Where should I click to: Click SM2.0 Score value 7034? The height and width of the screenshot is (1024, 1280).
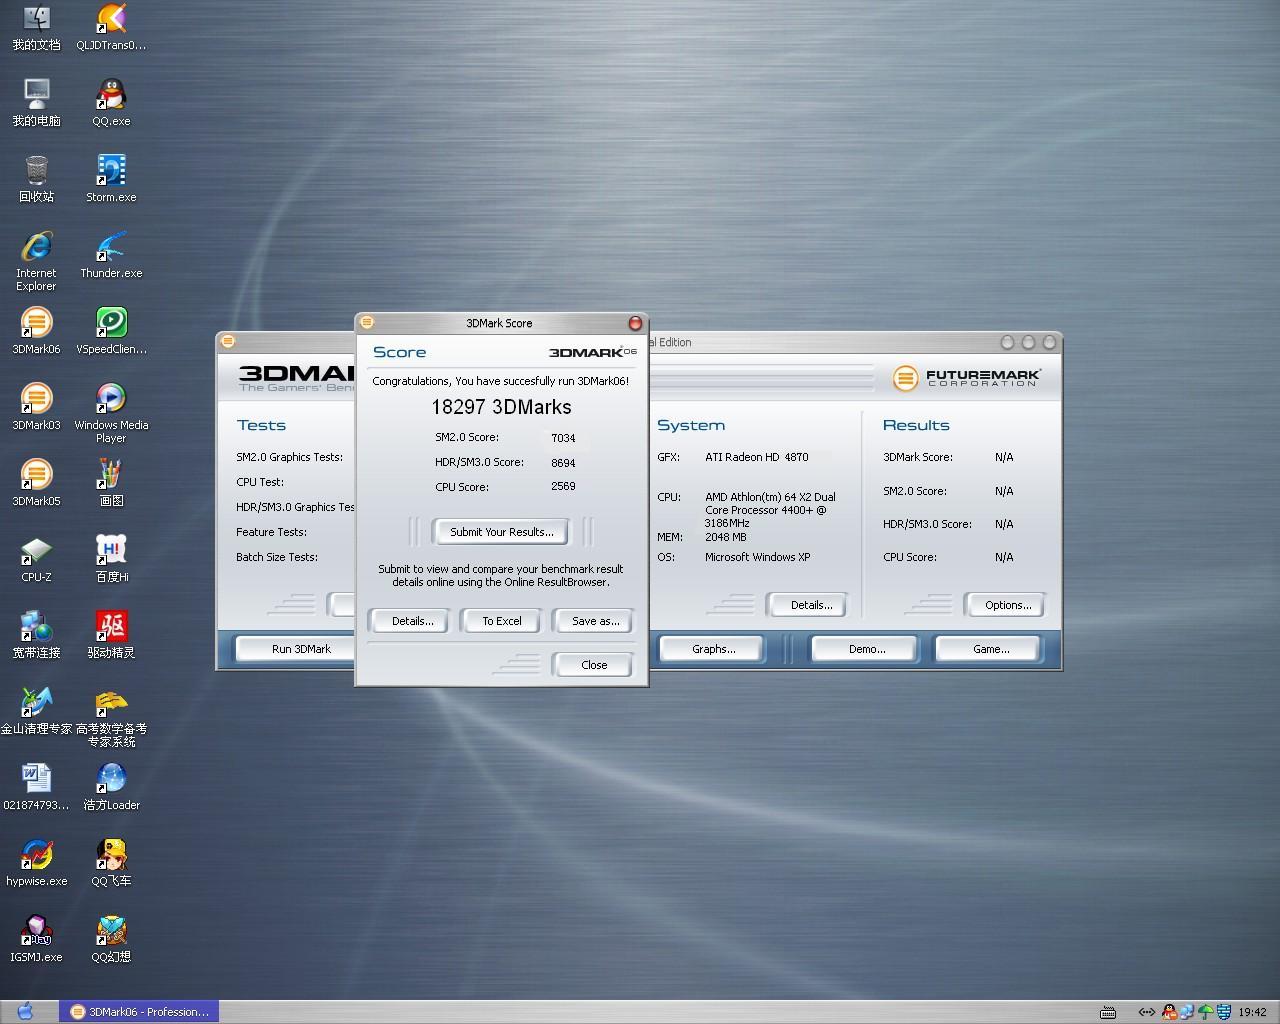point(563,438)
